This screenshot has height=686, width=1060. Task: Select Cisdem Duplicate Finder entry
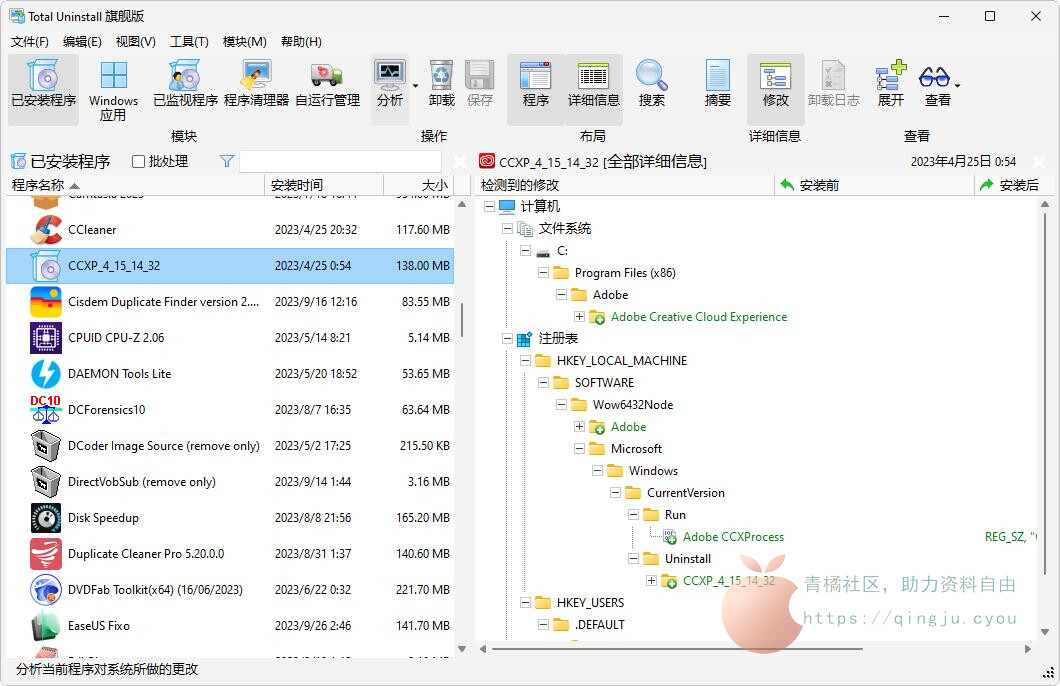coord(230,302)
